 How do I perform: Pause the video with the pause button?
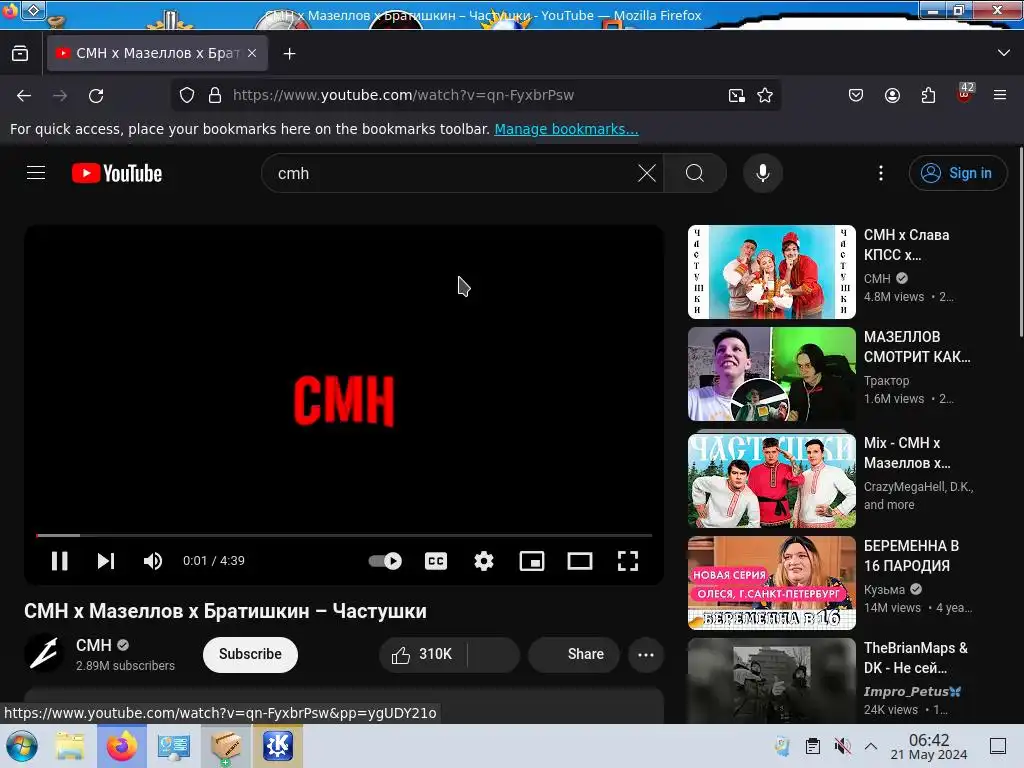click(59, 561)
